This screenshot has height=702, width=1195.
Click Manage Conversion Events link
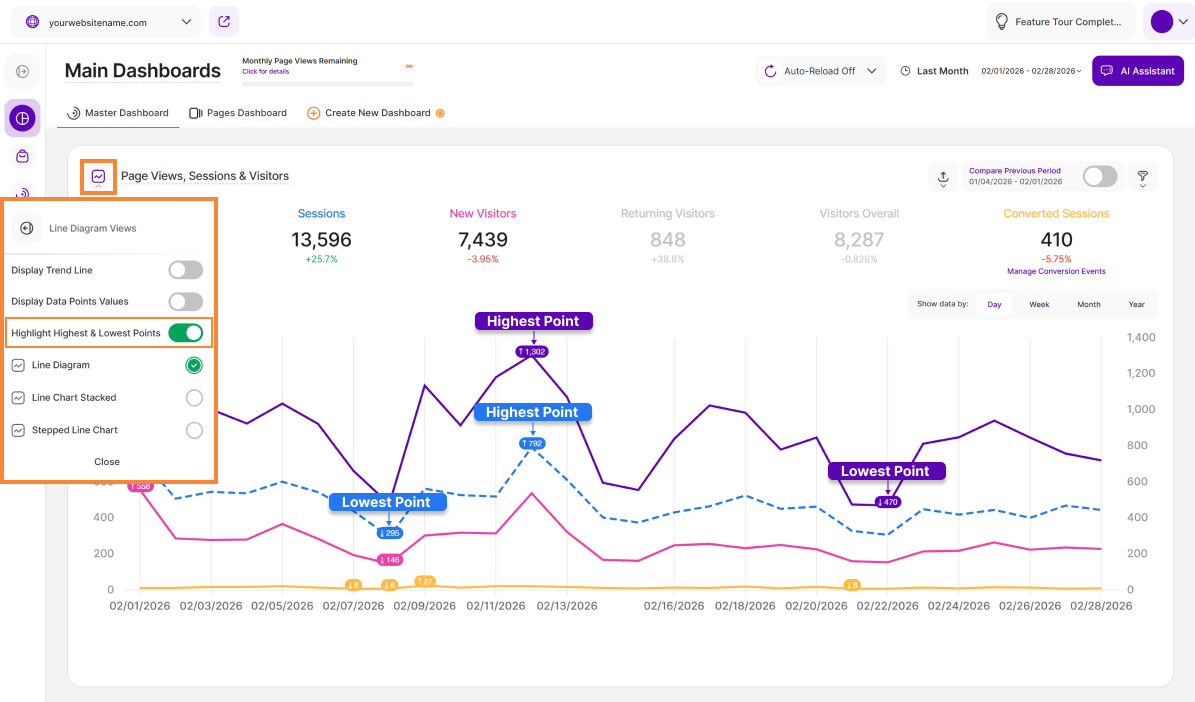1056,271
